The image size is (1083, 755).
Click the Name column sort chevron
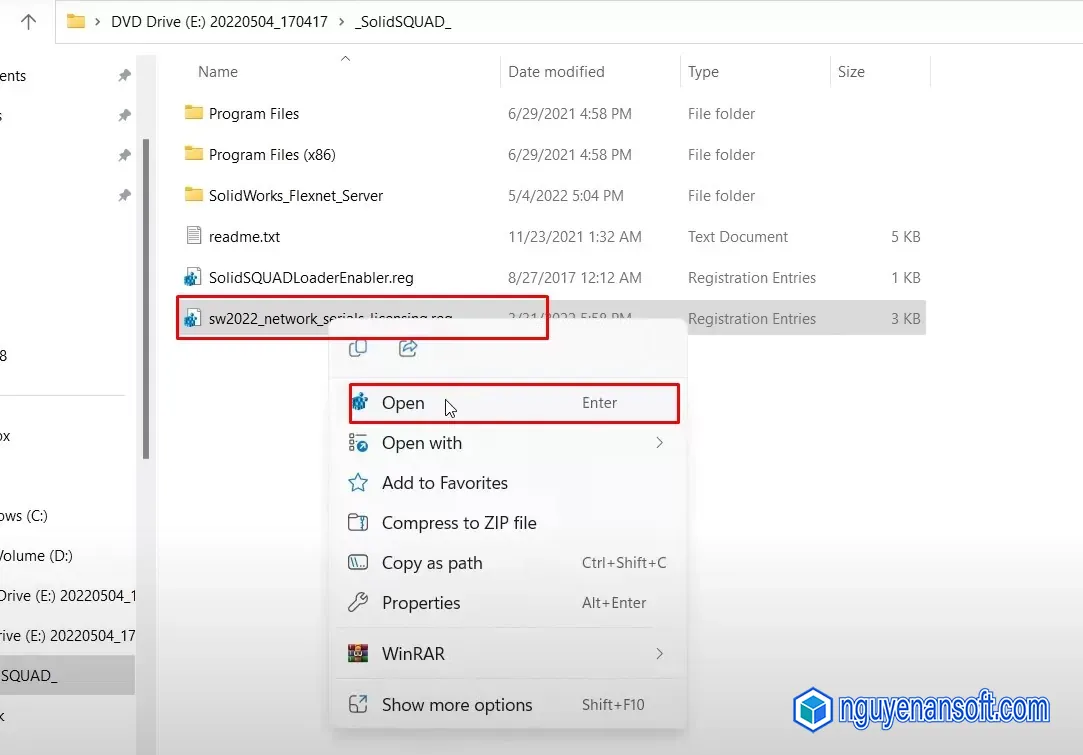pos(345,58)
